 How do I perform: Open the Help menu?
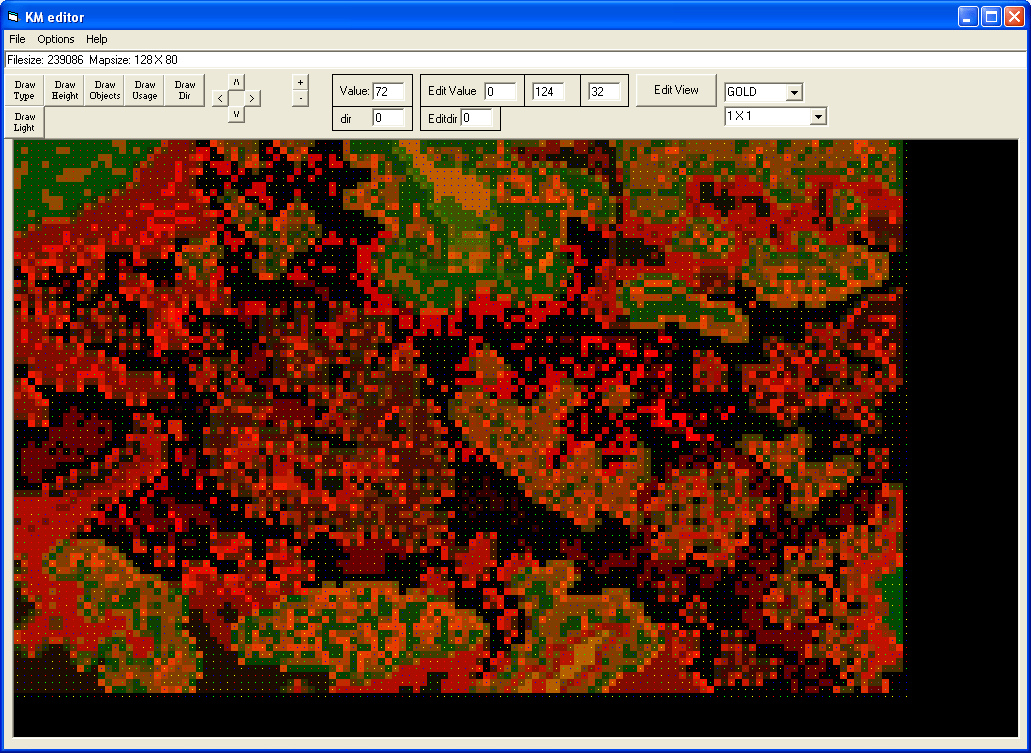97,39
